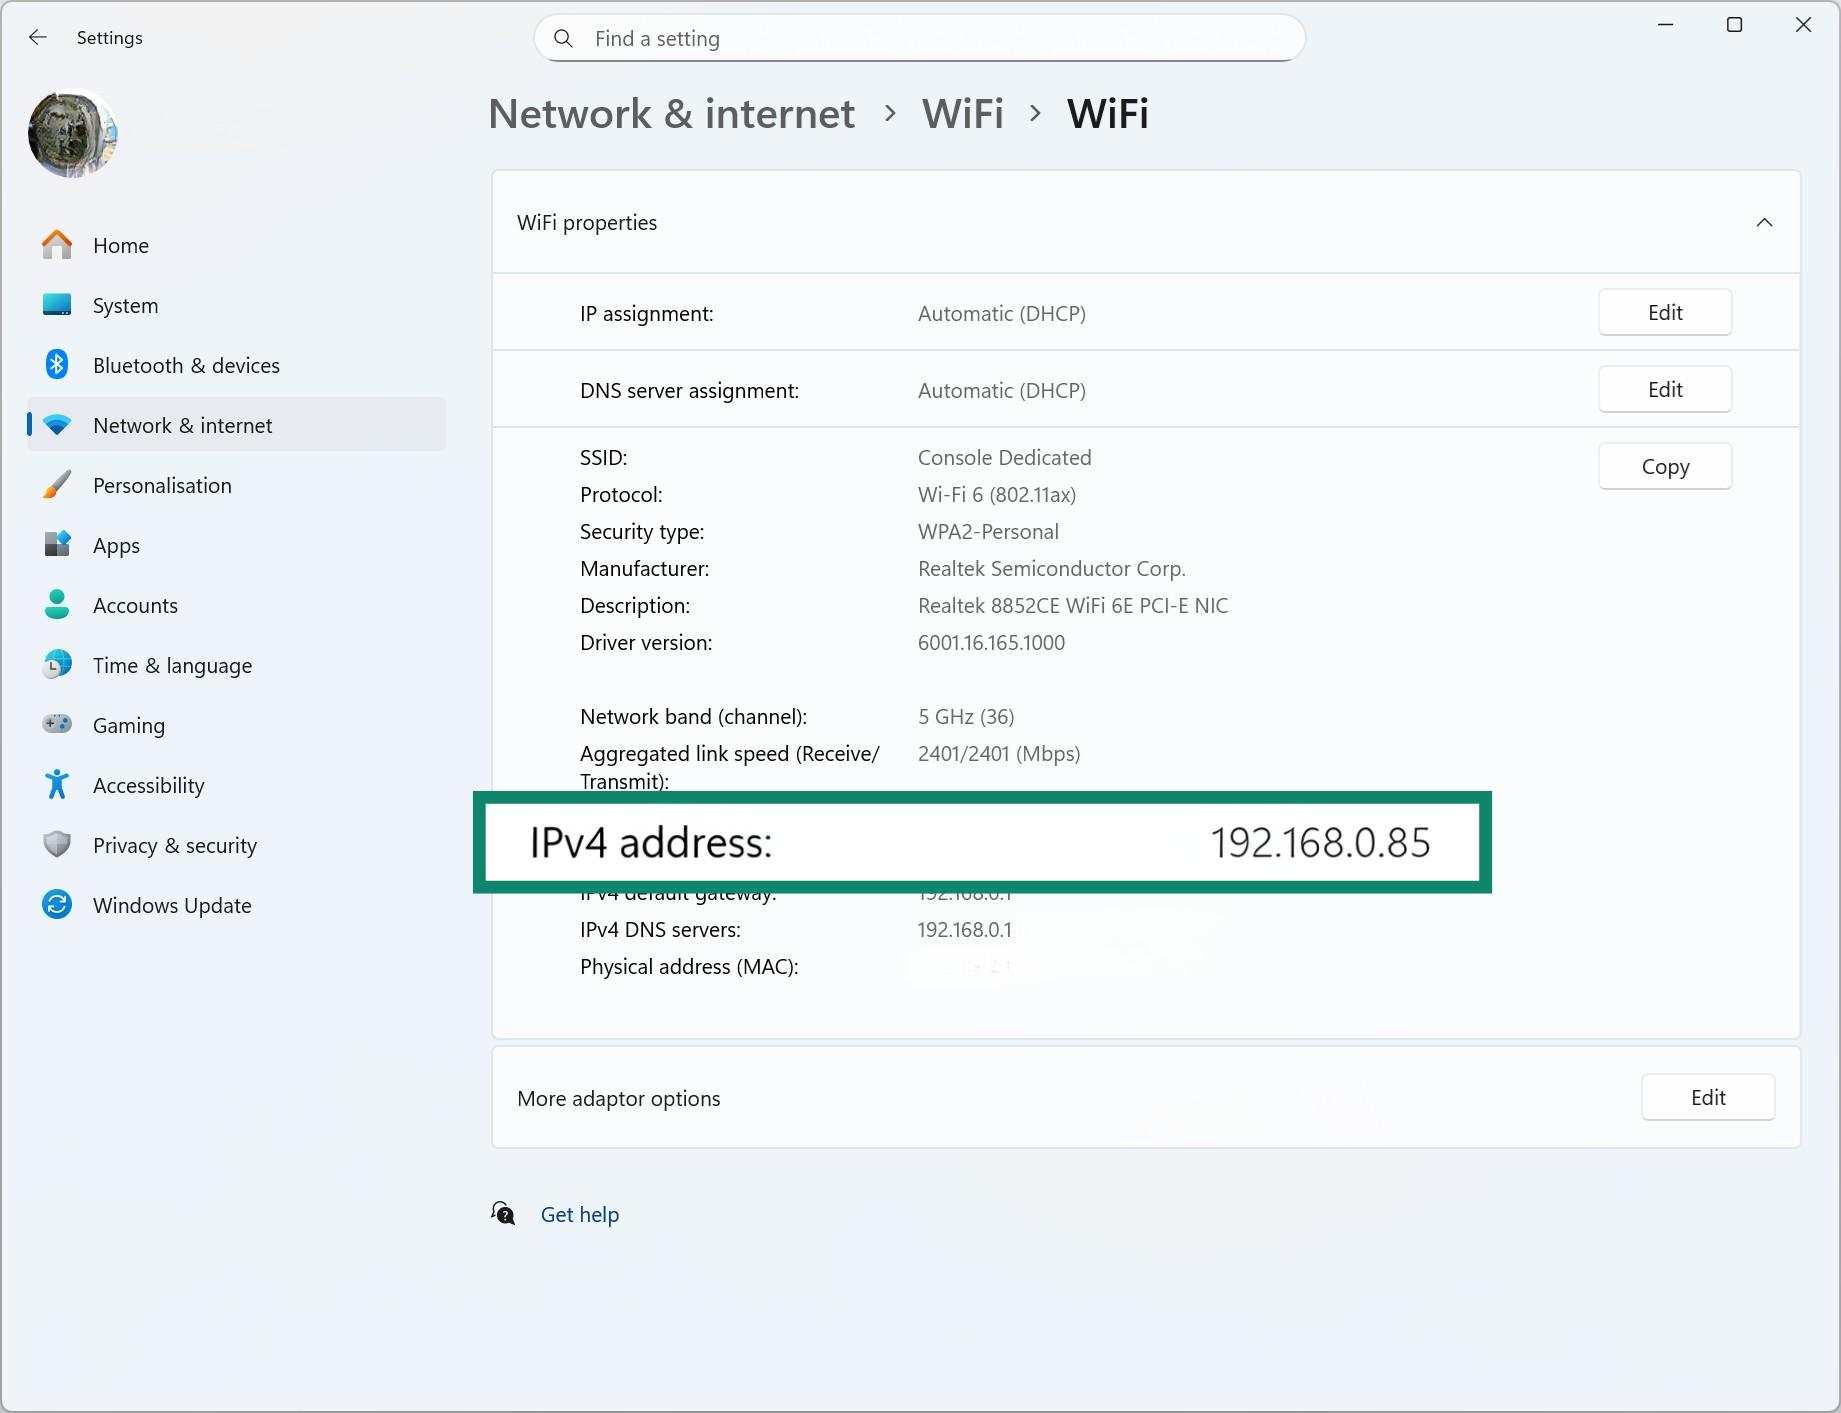Open the Home settings page
Screen dimensions: 1841x1413
pos(236,245)
